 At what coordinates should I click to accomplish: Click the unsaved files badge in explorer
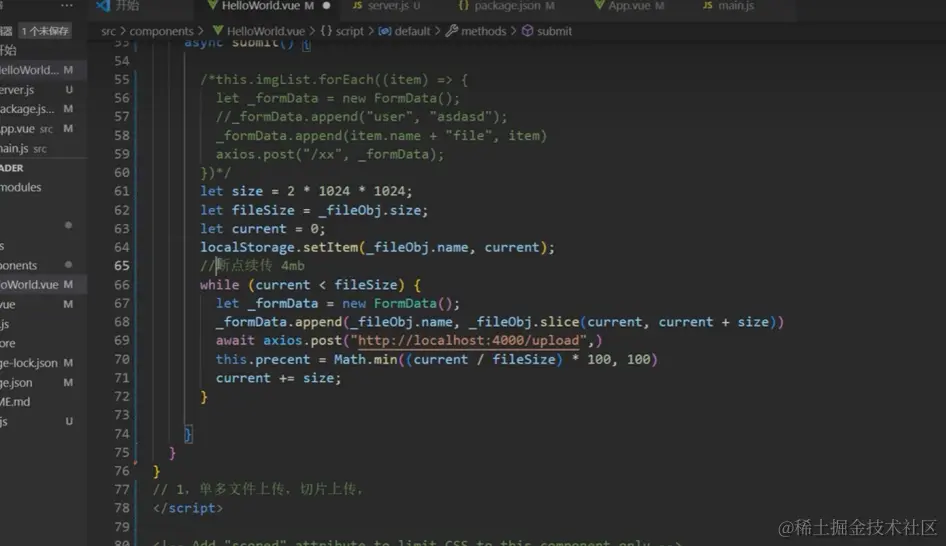45,31
